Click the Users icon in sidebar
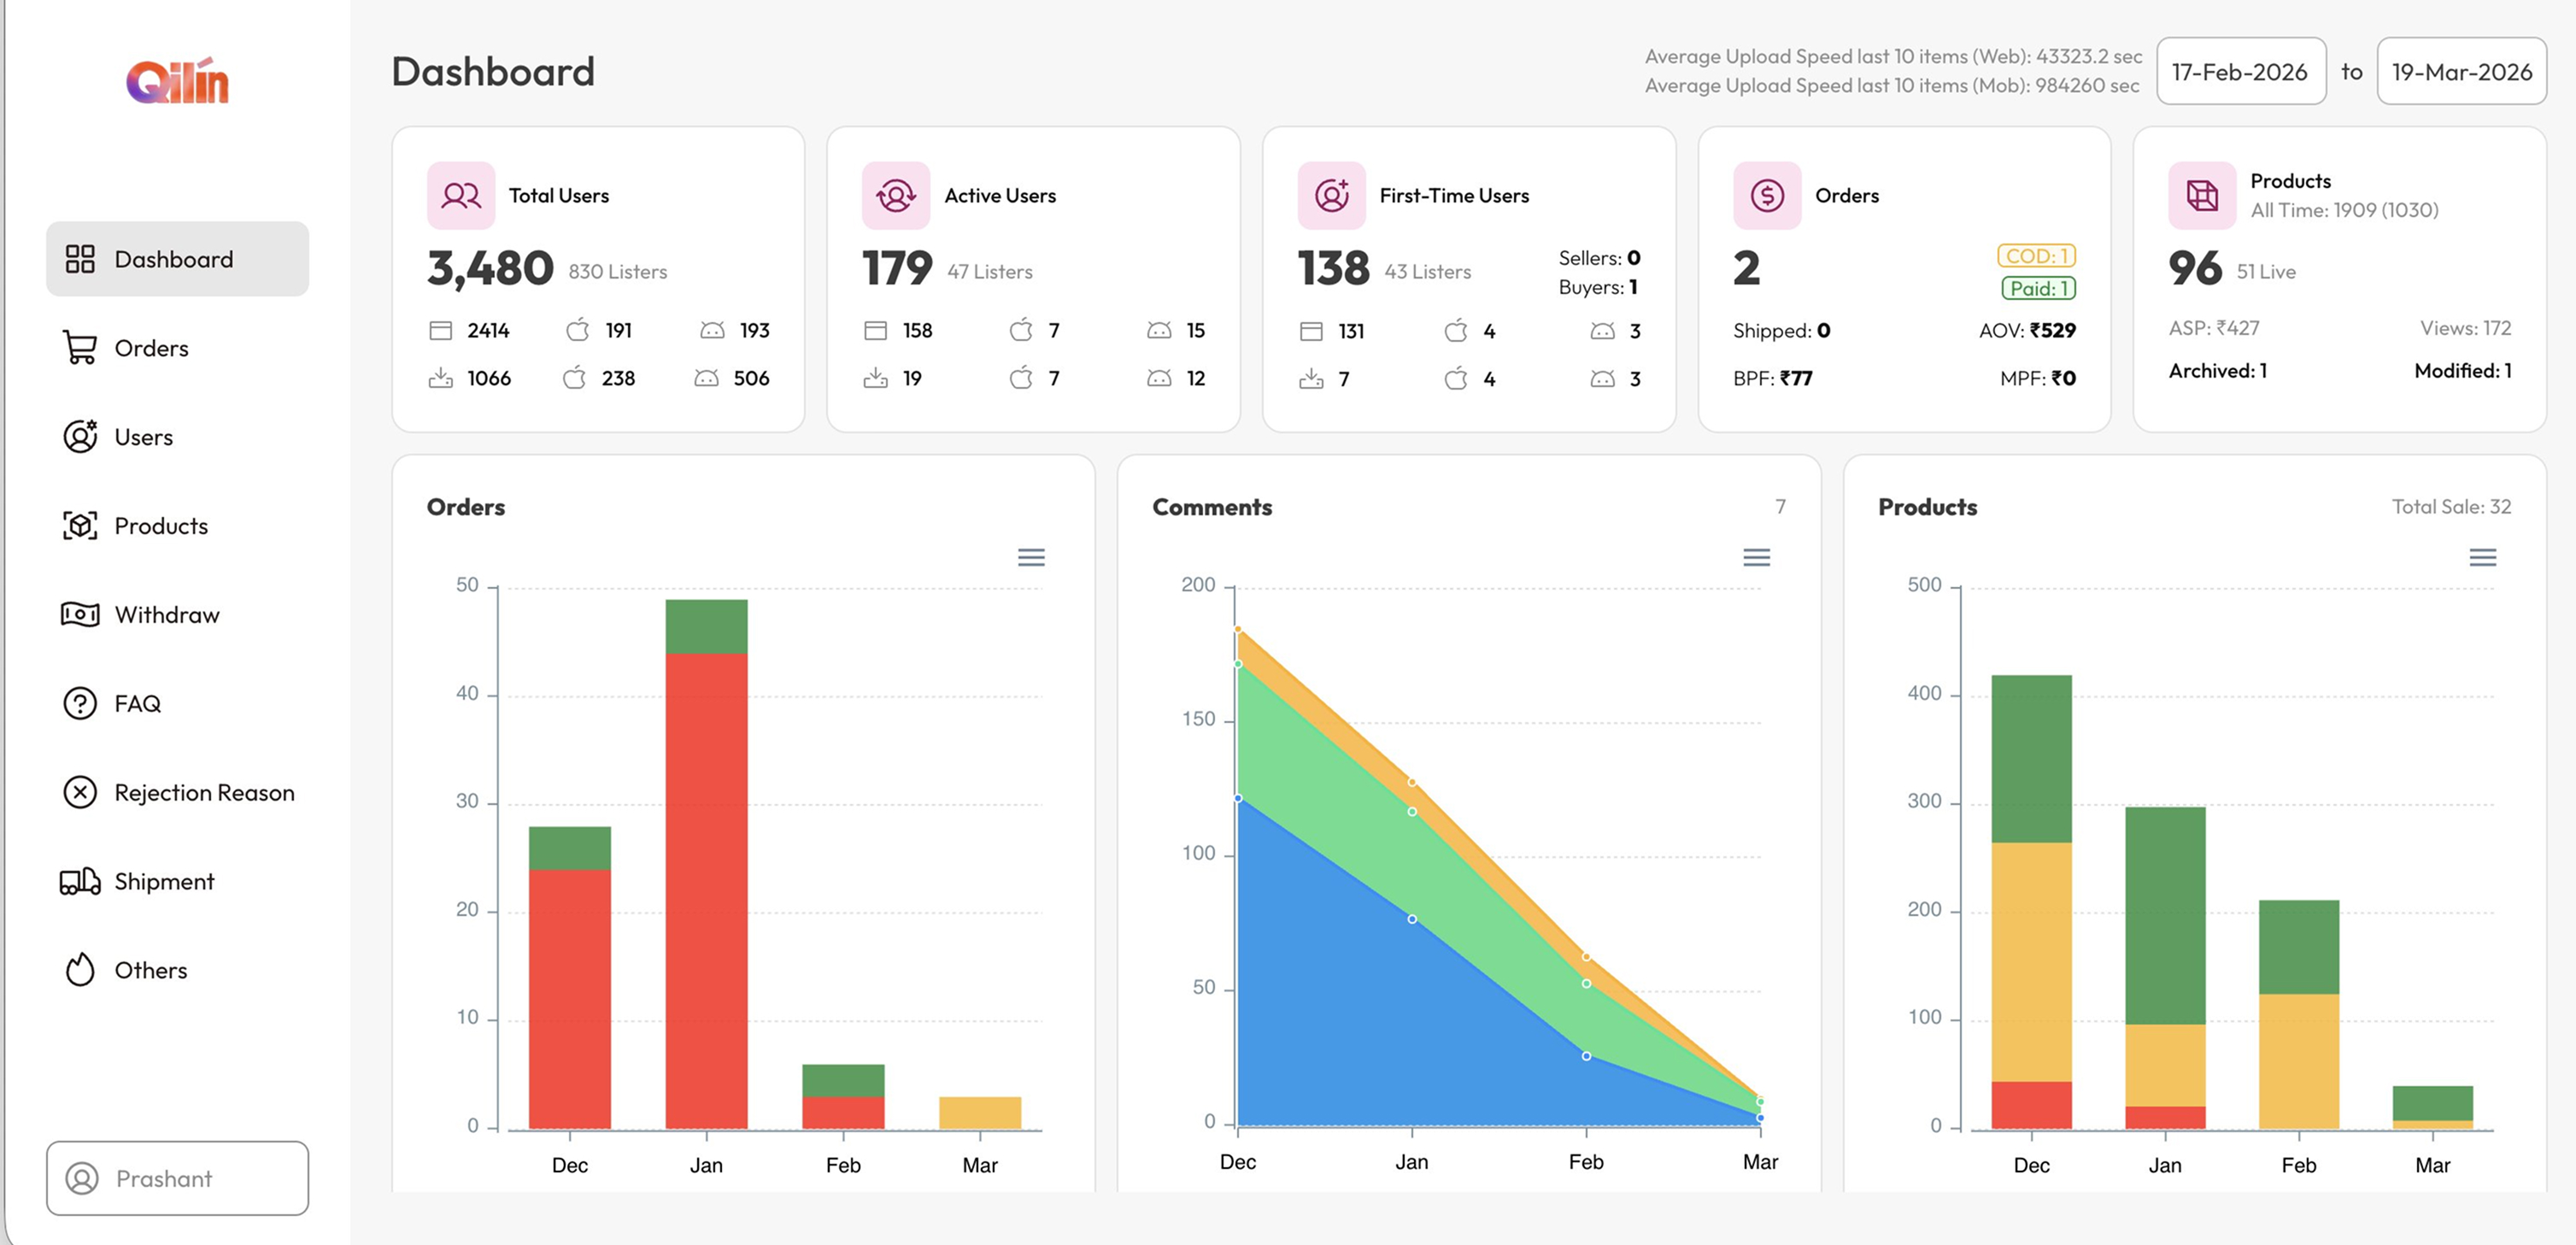Viewport: 2576px width, 1245px height. (80, 436)
